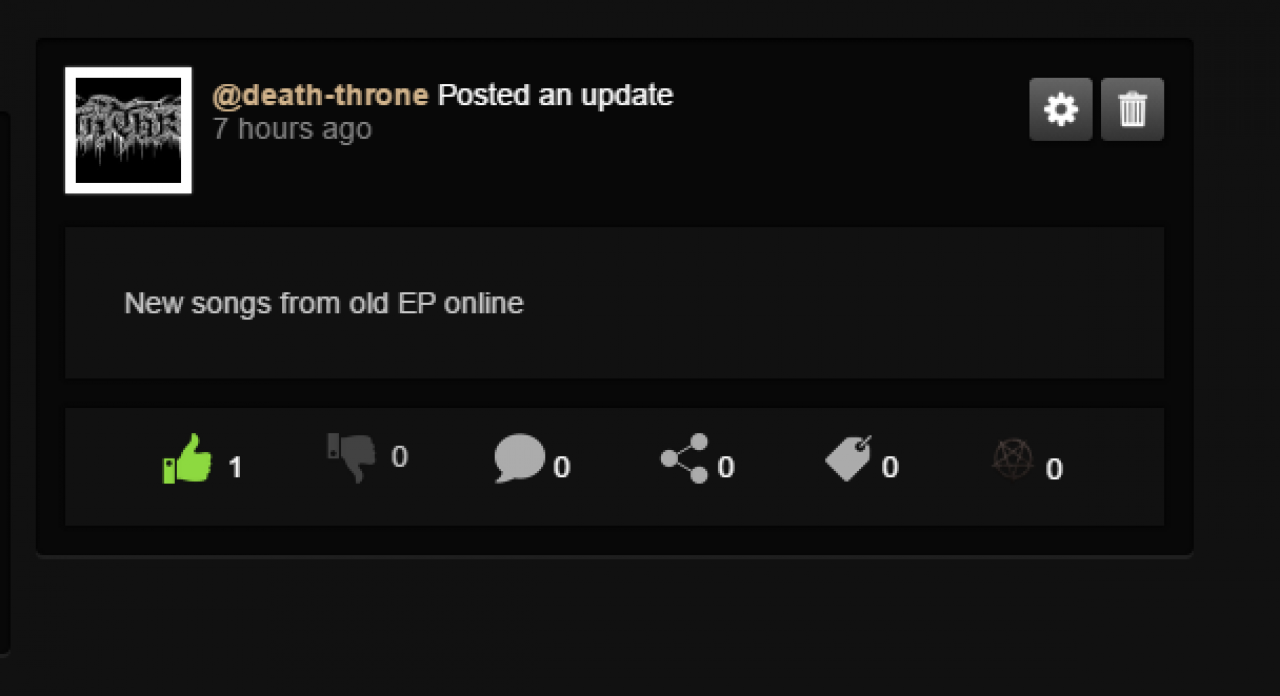Delete the update with the trash button
The image size is (1280, 696).
point(1132,109)
